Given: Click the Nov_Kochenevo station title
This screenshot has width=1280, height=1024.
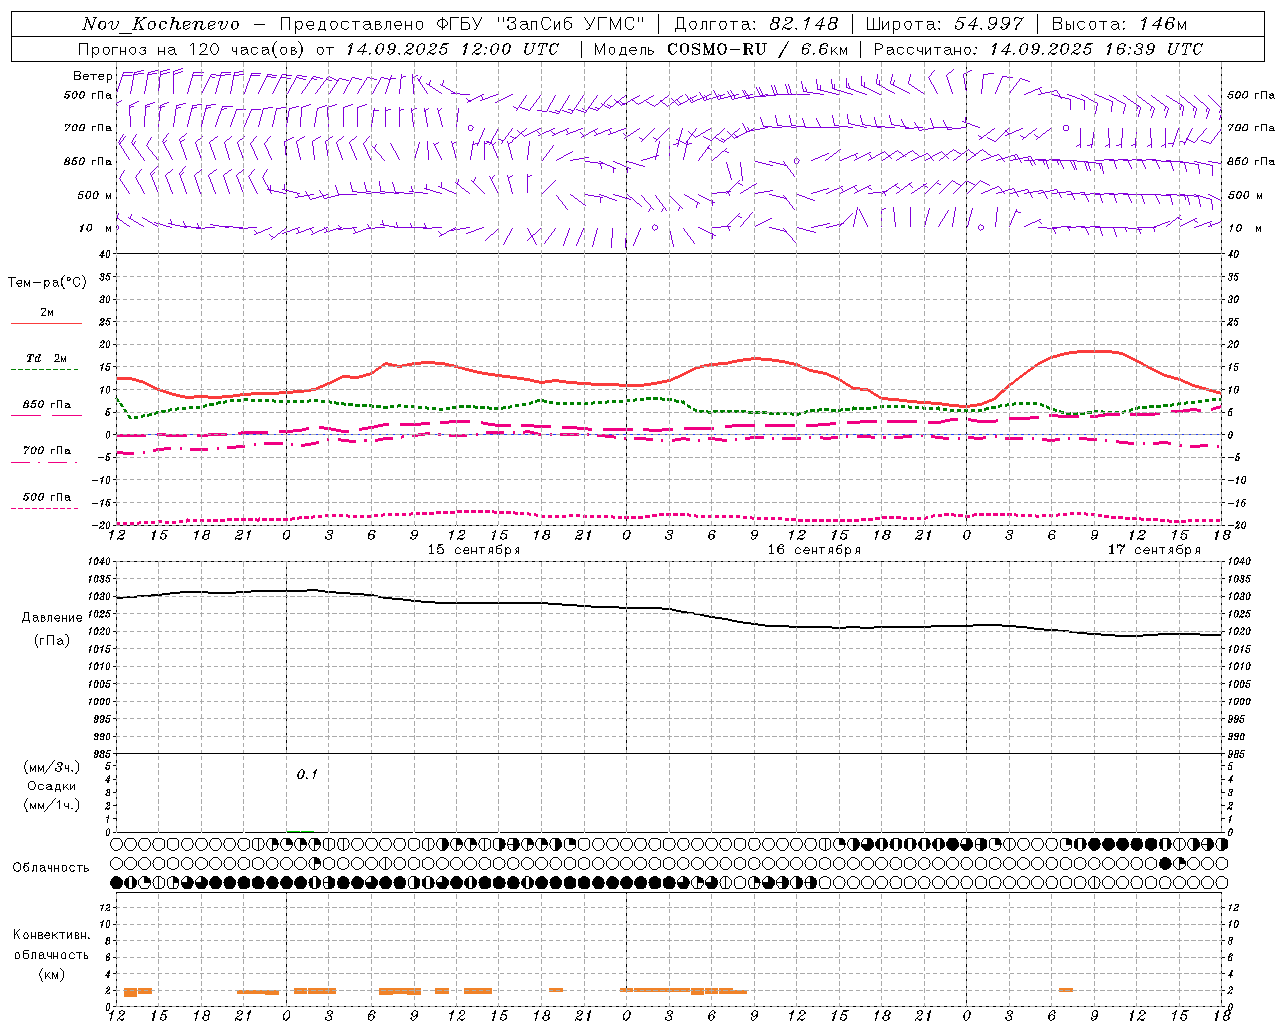Looking at the screenshot, I should [160, 24].
